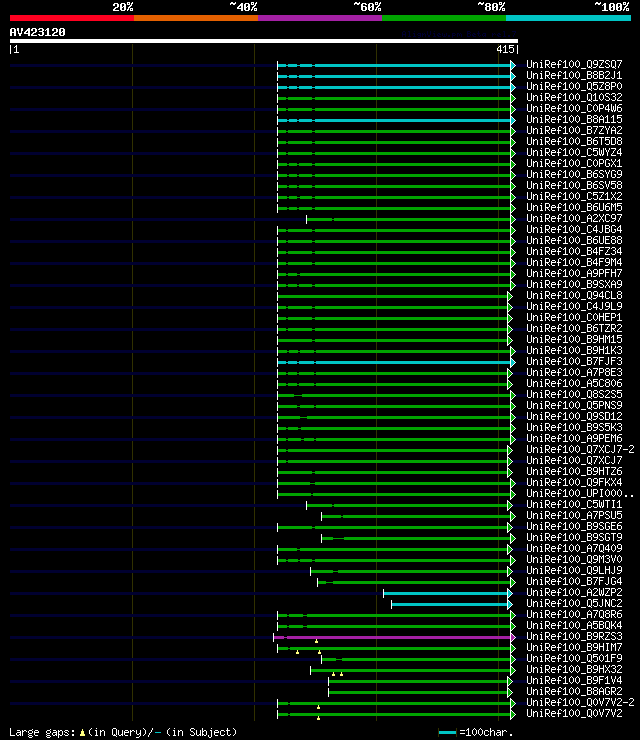
Task: Click the query end position 415
Action: 505,49
